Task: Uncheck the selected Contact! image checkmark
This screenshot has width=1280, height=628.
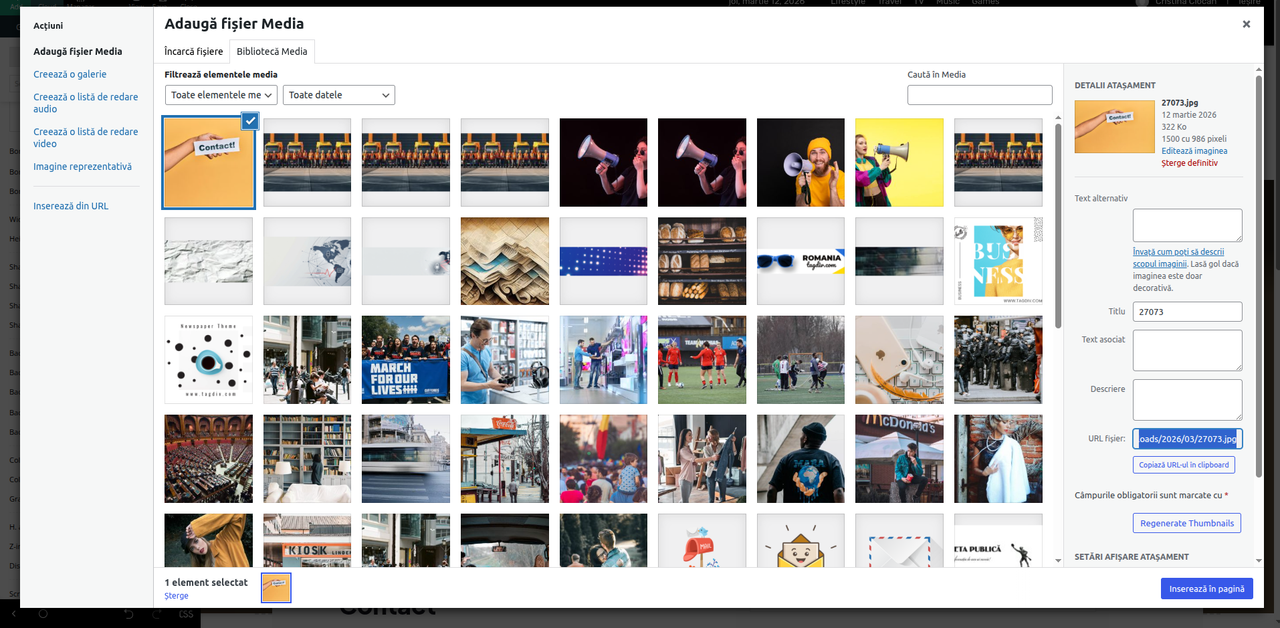Action: pos(250,121)
